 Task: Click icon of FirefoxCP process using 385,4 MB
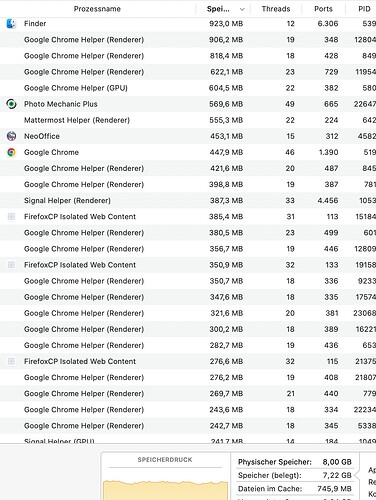coord(11,217)
